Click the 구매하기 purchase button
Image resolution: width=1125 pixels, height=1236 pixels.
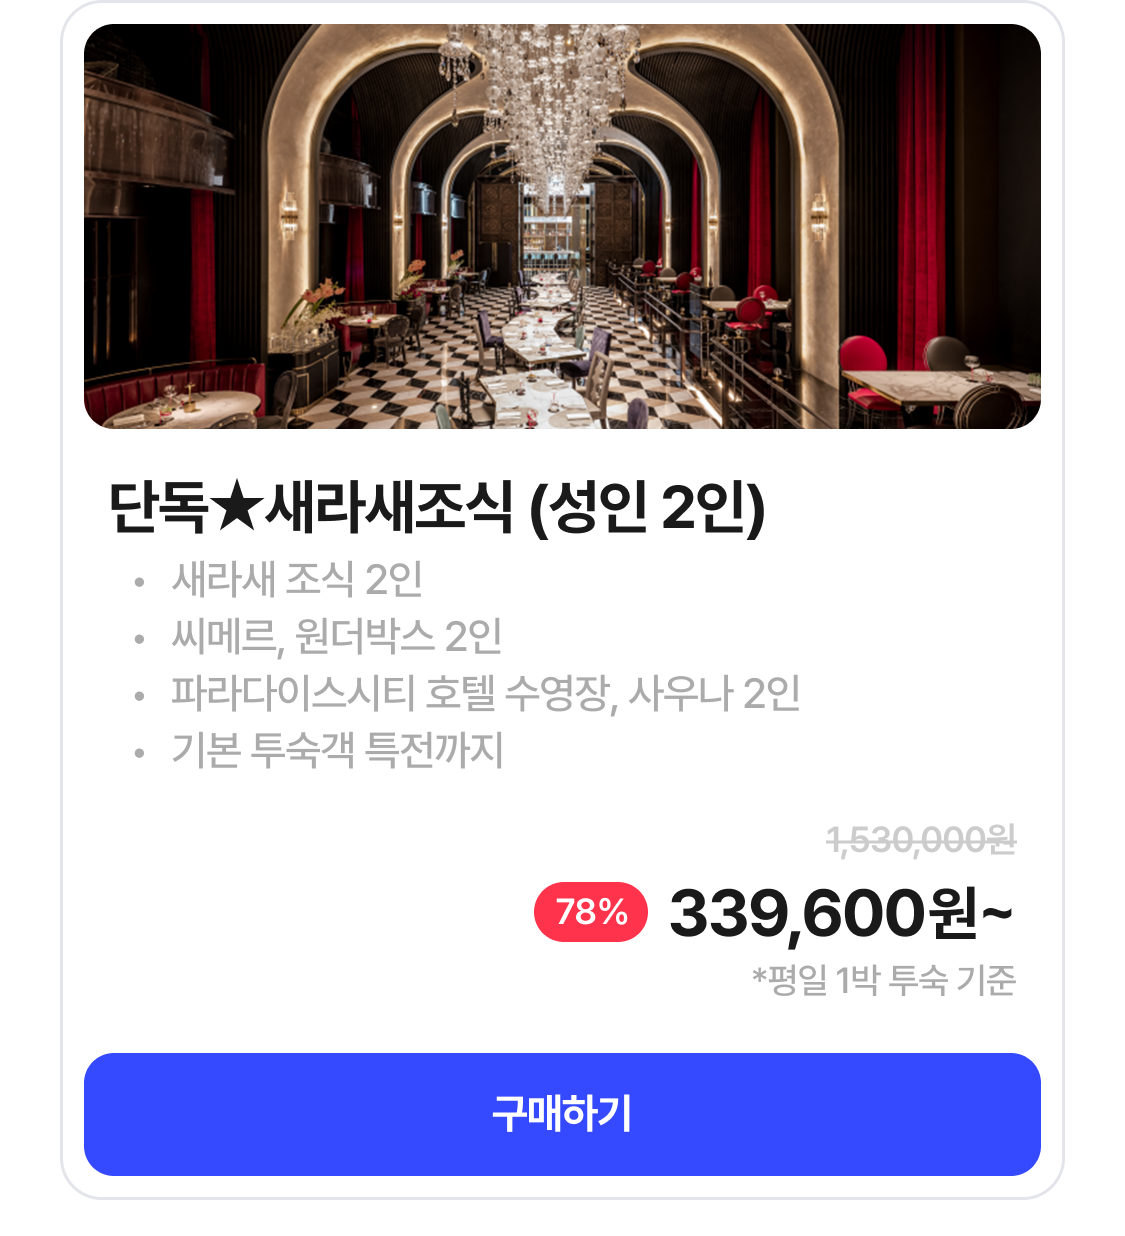562,1114
